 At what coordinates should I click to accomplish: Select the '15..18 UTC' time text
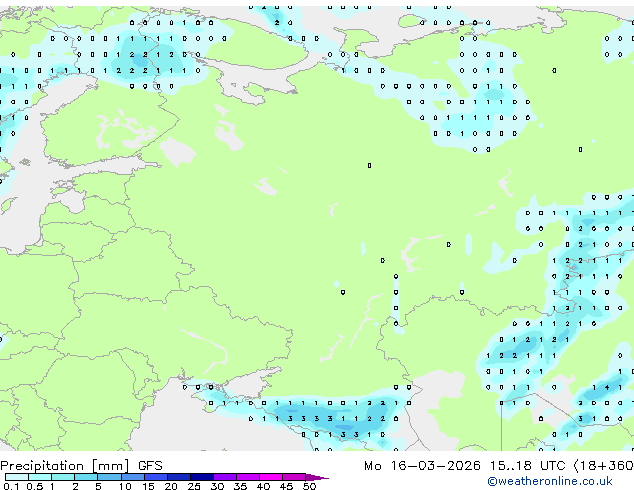point(527,466)
